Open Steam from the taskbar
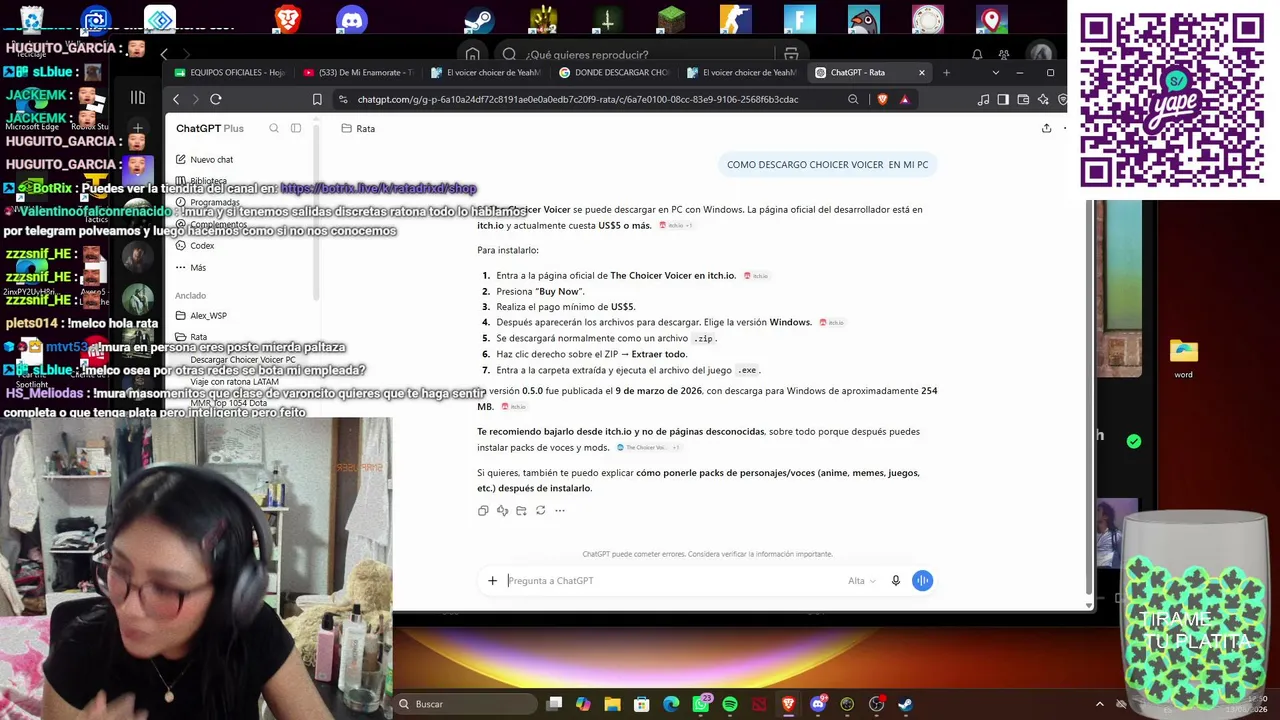Image resolution: width=1280 pixels, height=720 pixels. [x=905, y=704]
